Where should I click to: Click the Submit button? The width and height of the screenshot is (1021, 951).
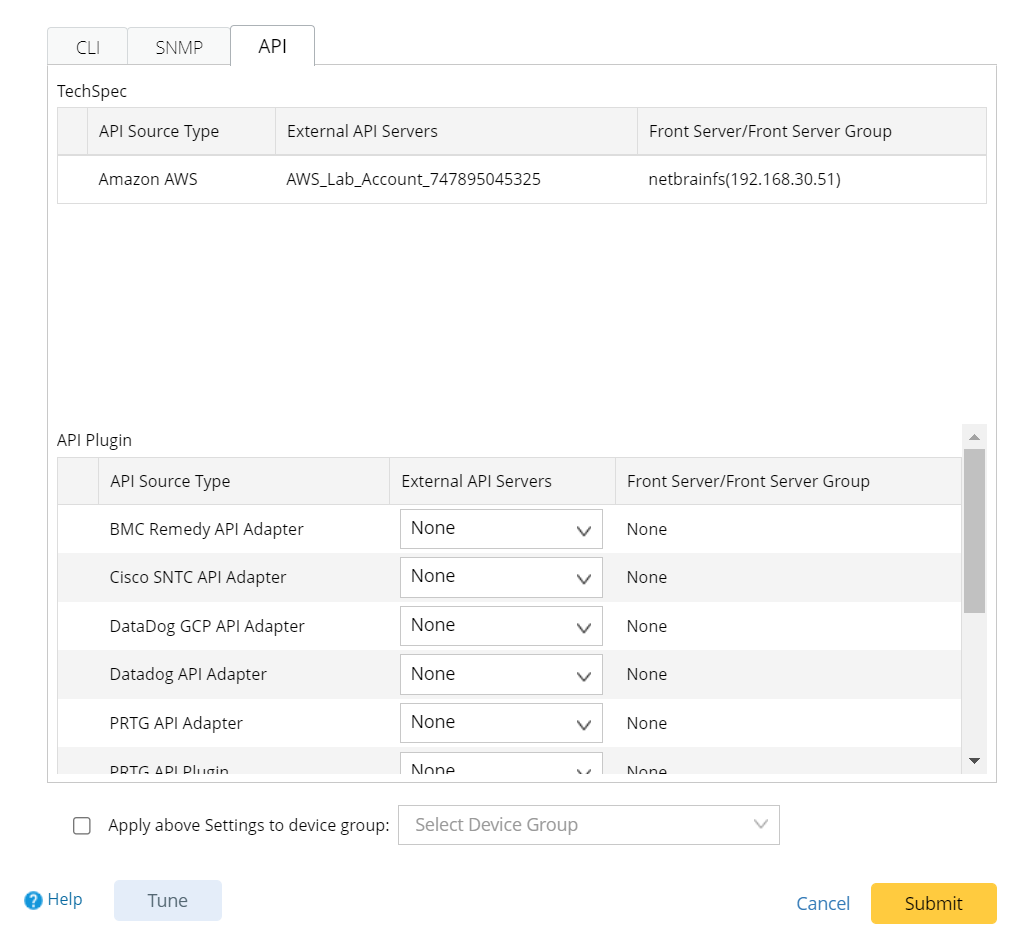[x=933, y=903]
